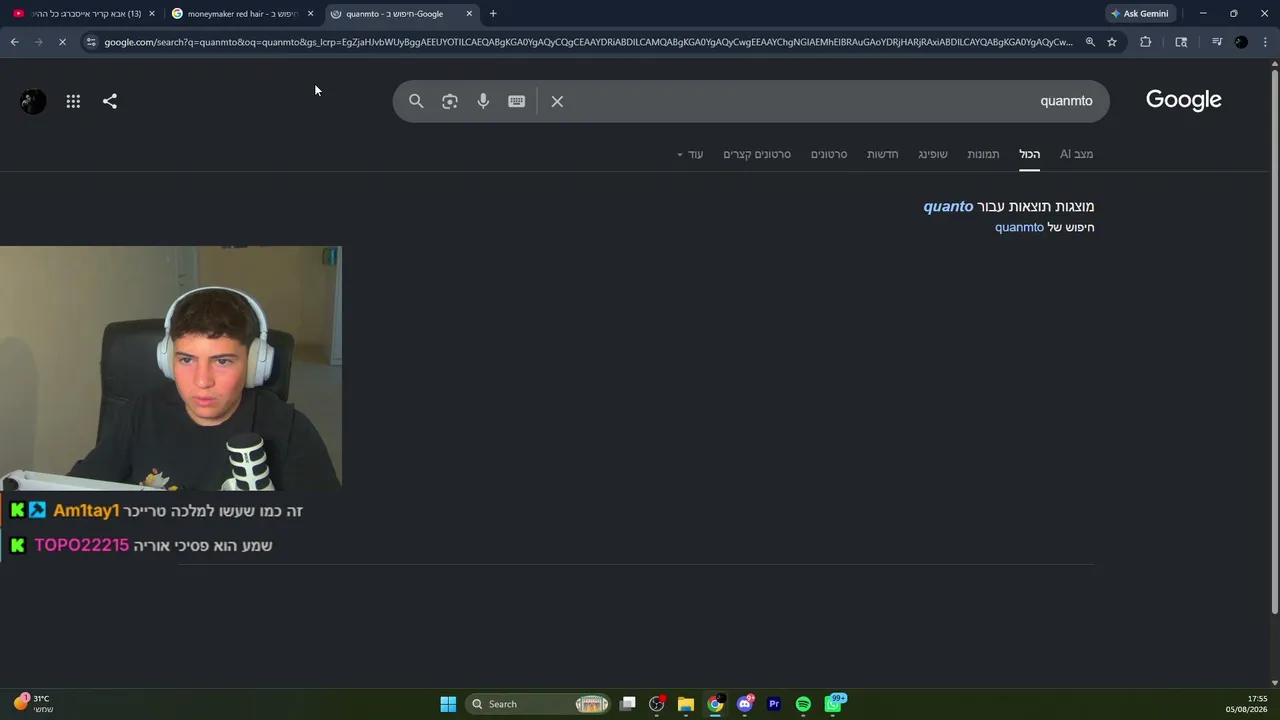Open Spotify from the taskbar

pos(803,704)
